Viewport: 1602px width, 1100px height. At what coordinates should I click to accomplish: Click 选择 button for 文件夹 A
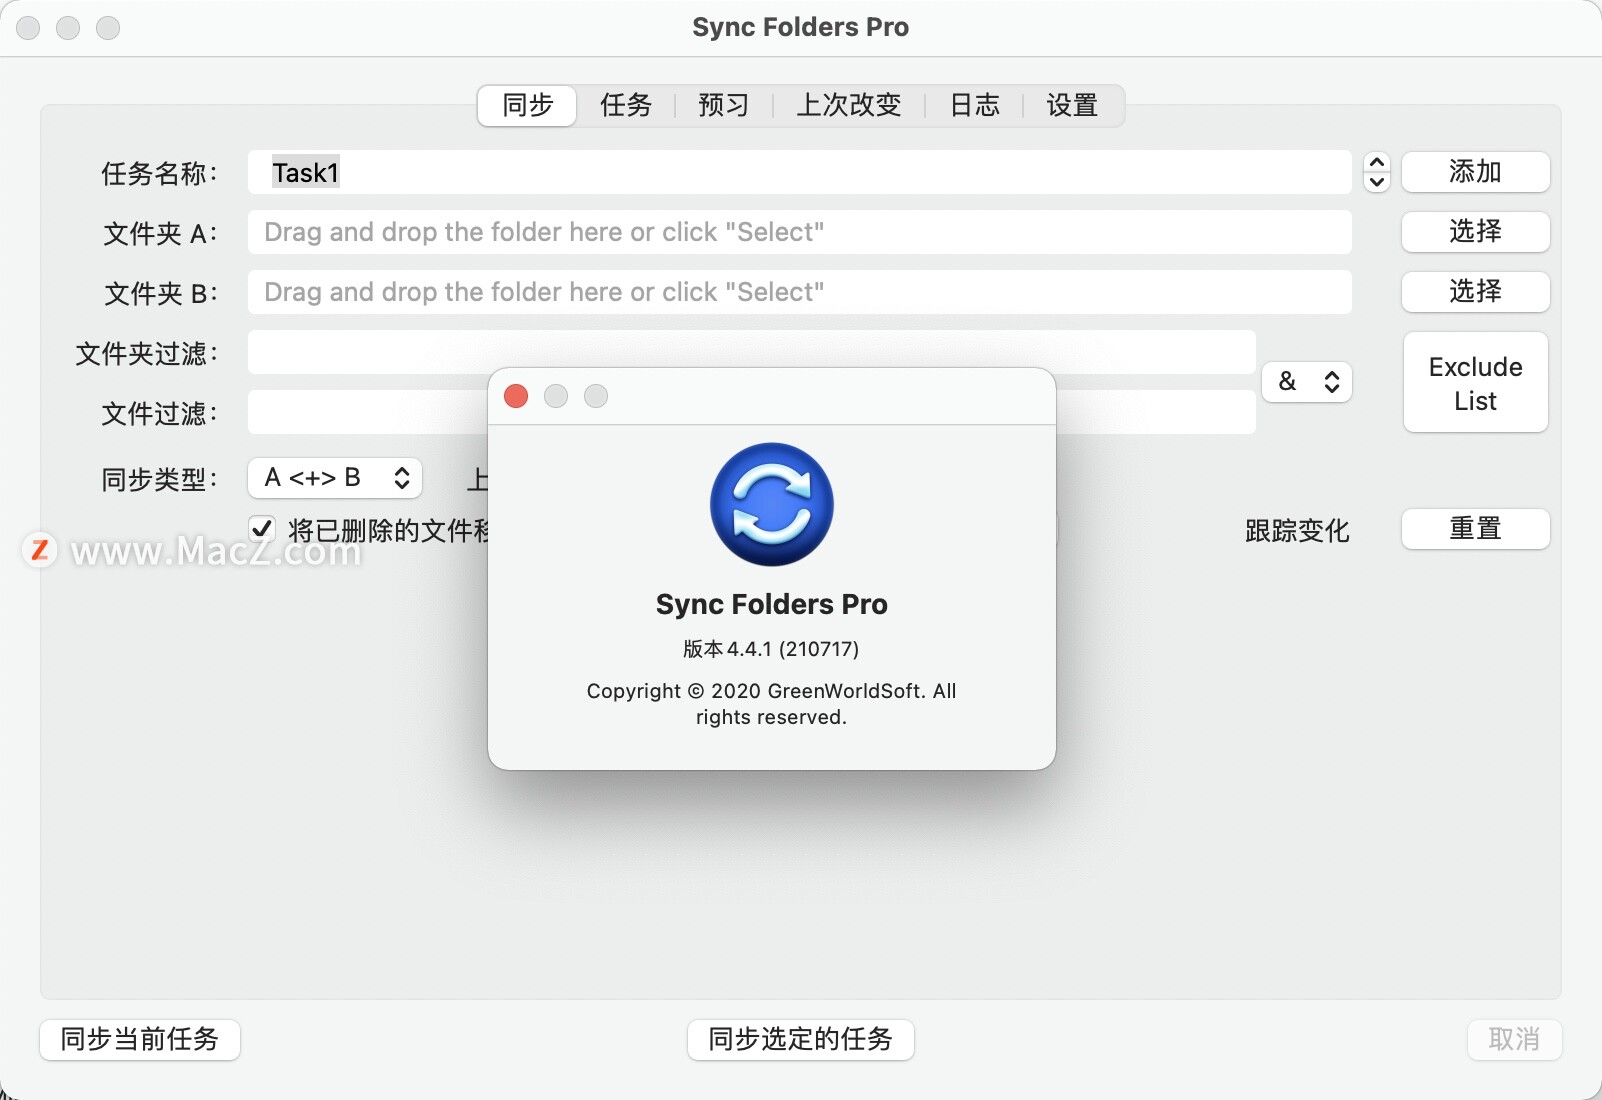[1475, 232]
